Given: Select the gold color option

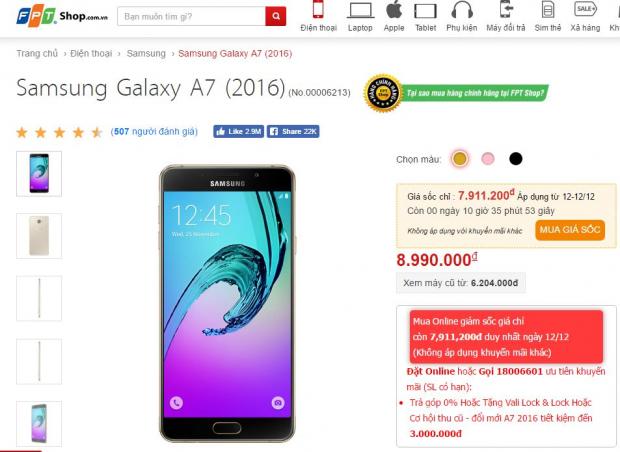Looking at the screenshot, I should click(459, 159).
